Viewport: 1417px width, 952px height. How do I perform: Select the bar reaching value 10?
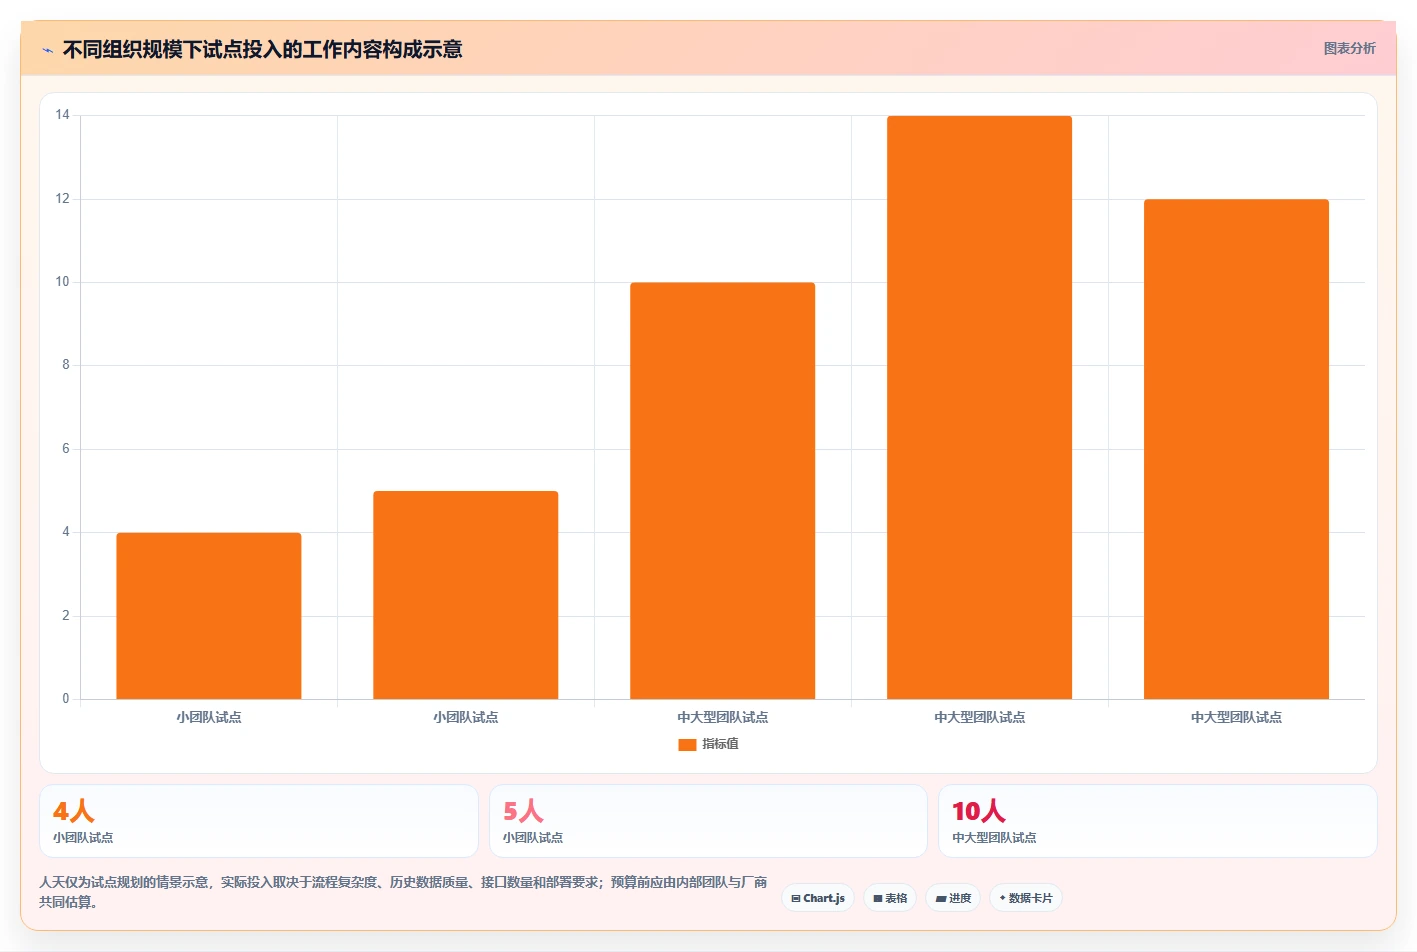pyautogui.click(x=723, y=491)
